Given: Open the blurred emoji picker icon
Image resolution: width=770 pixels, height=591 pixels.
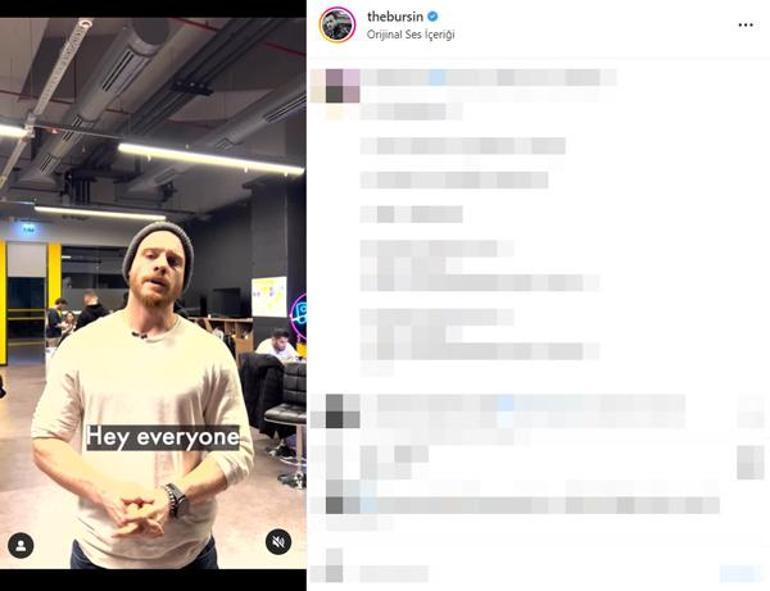Looking at the screenshot, I should [334, 565].
